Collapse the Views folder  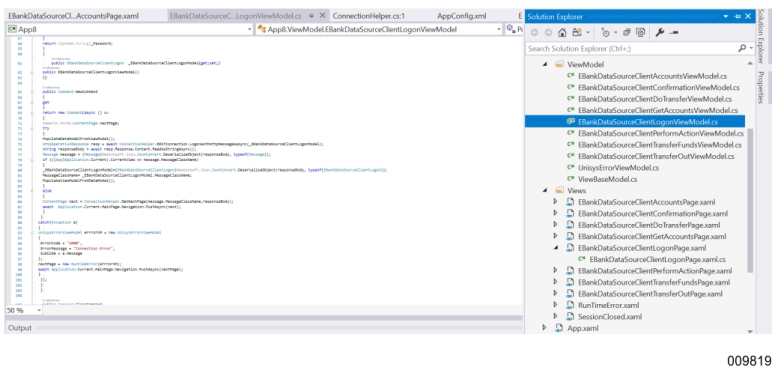click(544, 190)
